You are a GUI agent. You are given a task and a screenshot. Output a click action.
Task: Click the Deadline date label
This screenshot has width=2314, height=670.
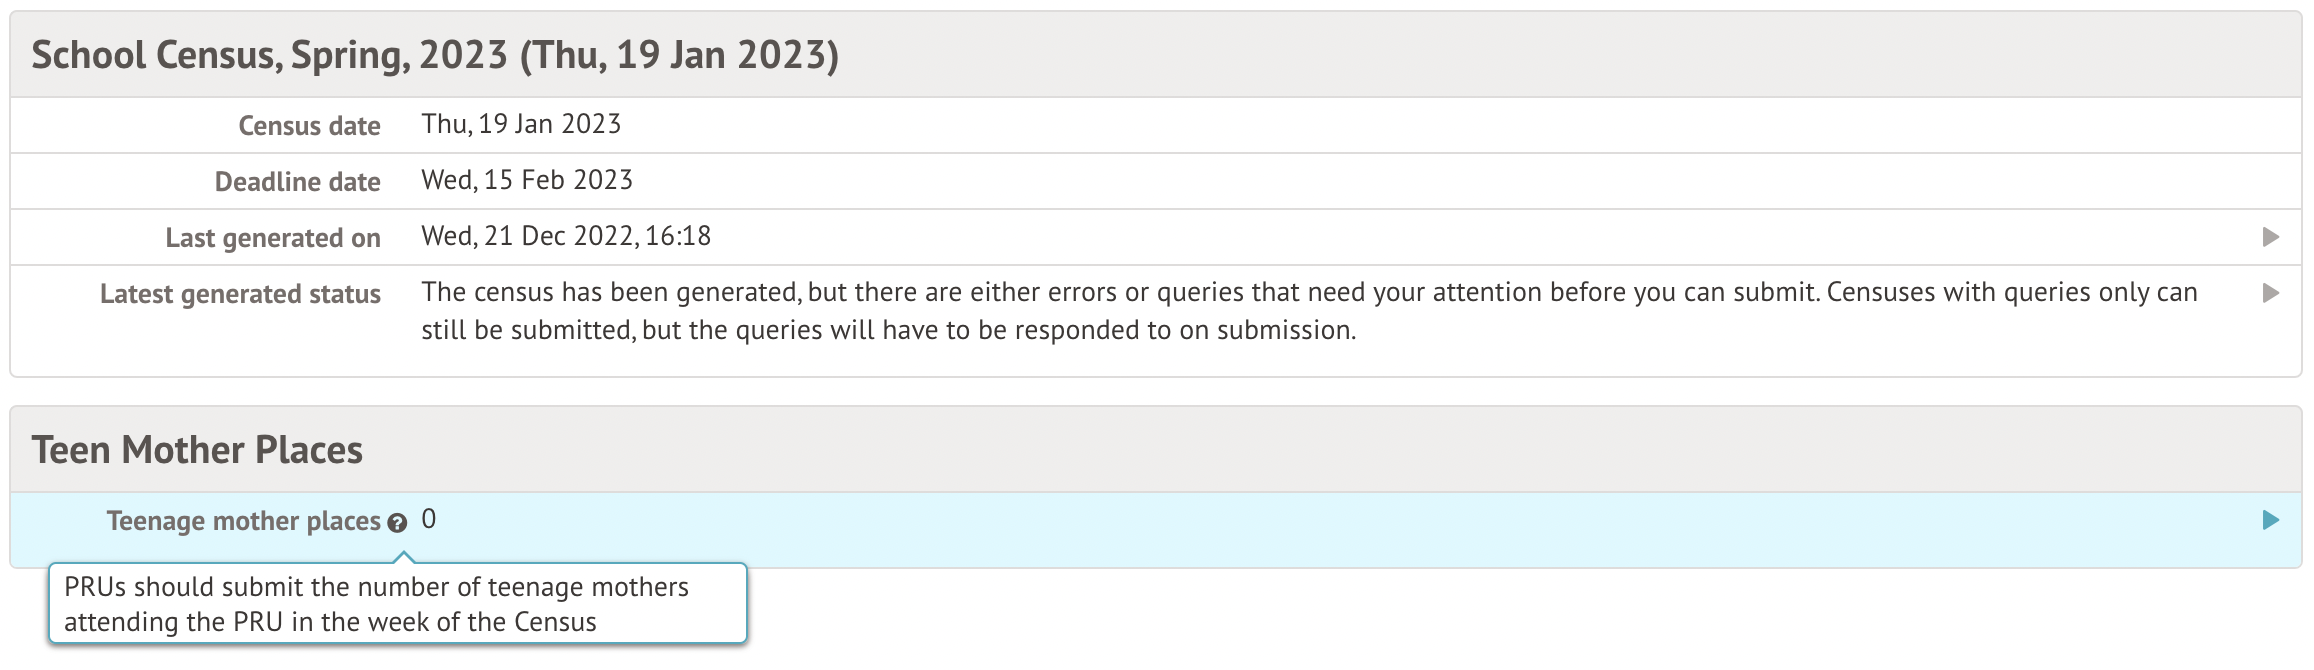297,182
